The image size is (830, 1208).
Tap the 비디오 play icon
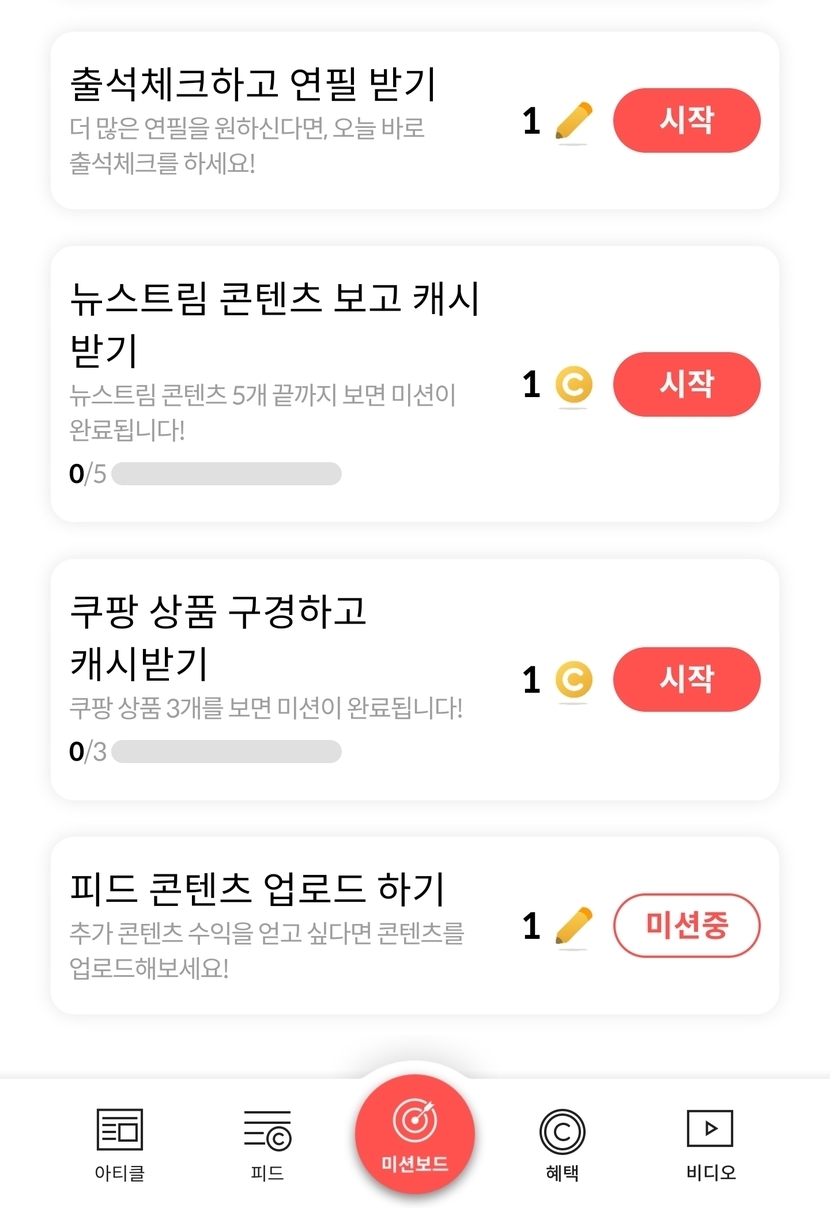[710, 1129]
